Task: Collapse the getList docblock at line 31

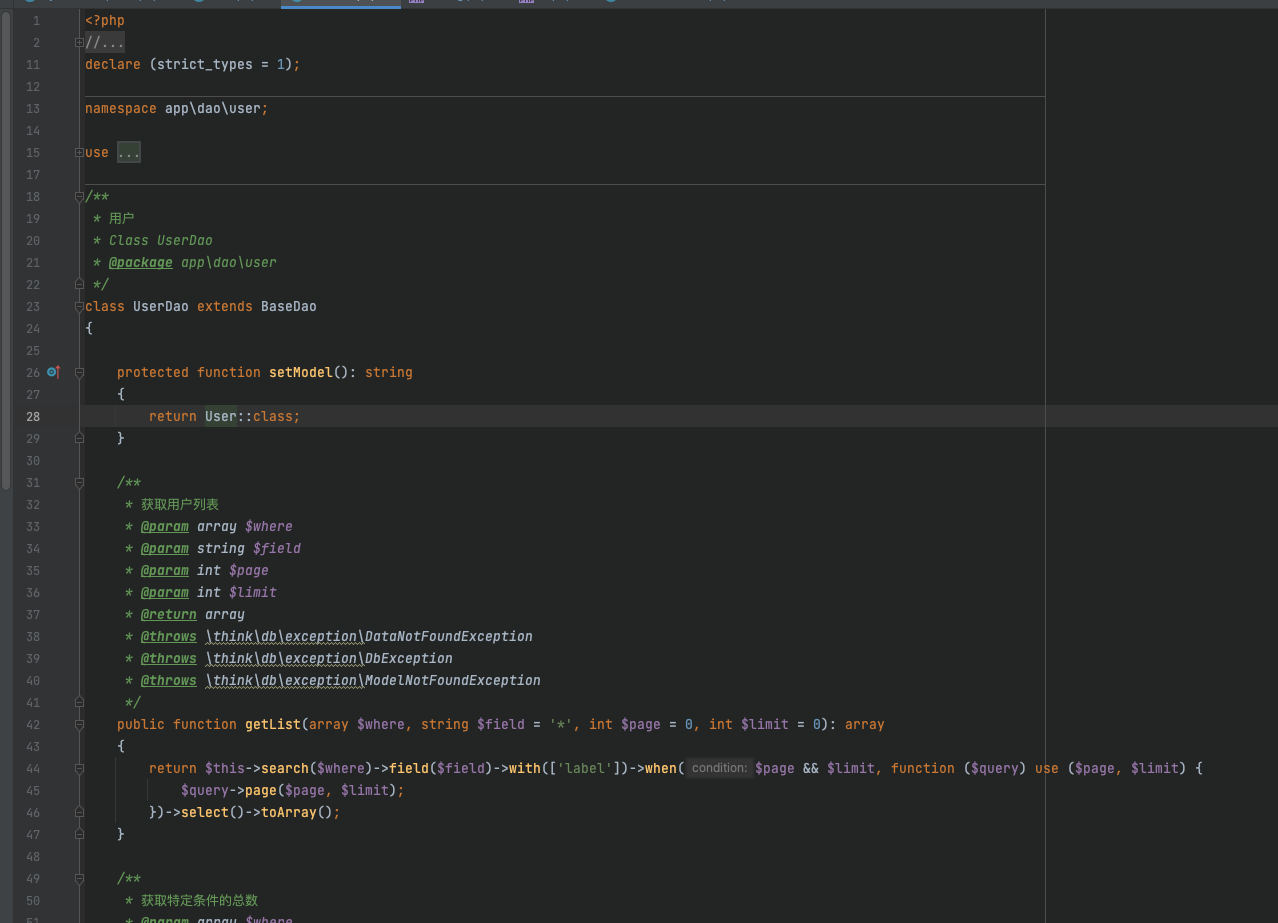Action: tap(79, 482)
